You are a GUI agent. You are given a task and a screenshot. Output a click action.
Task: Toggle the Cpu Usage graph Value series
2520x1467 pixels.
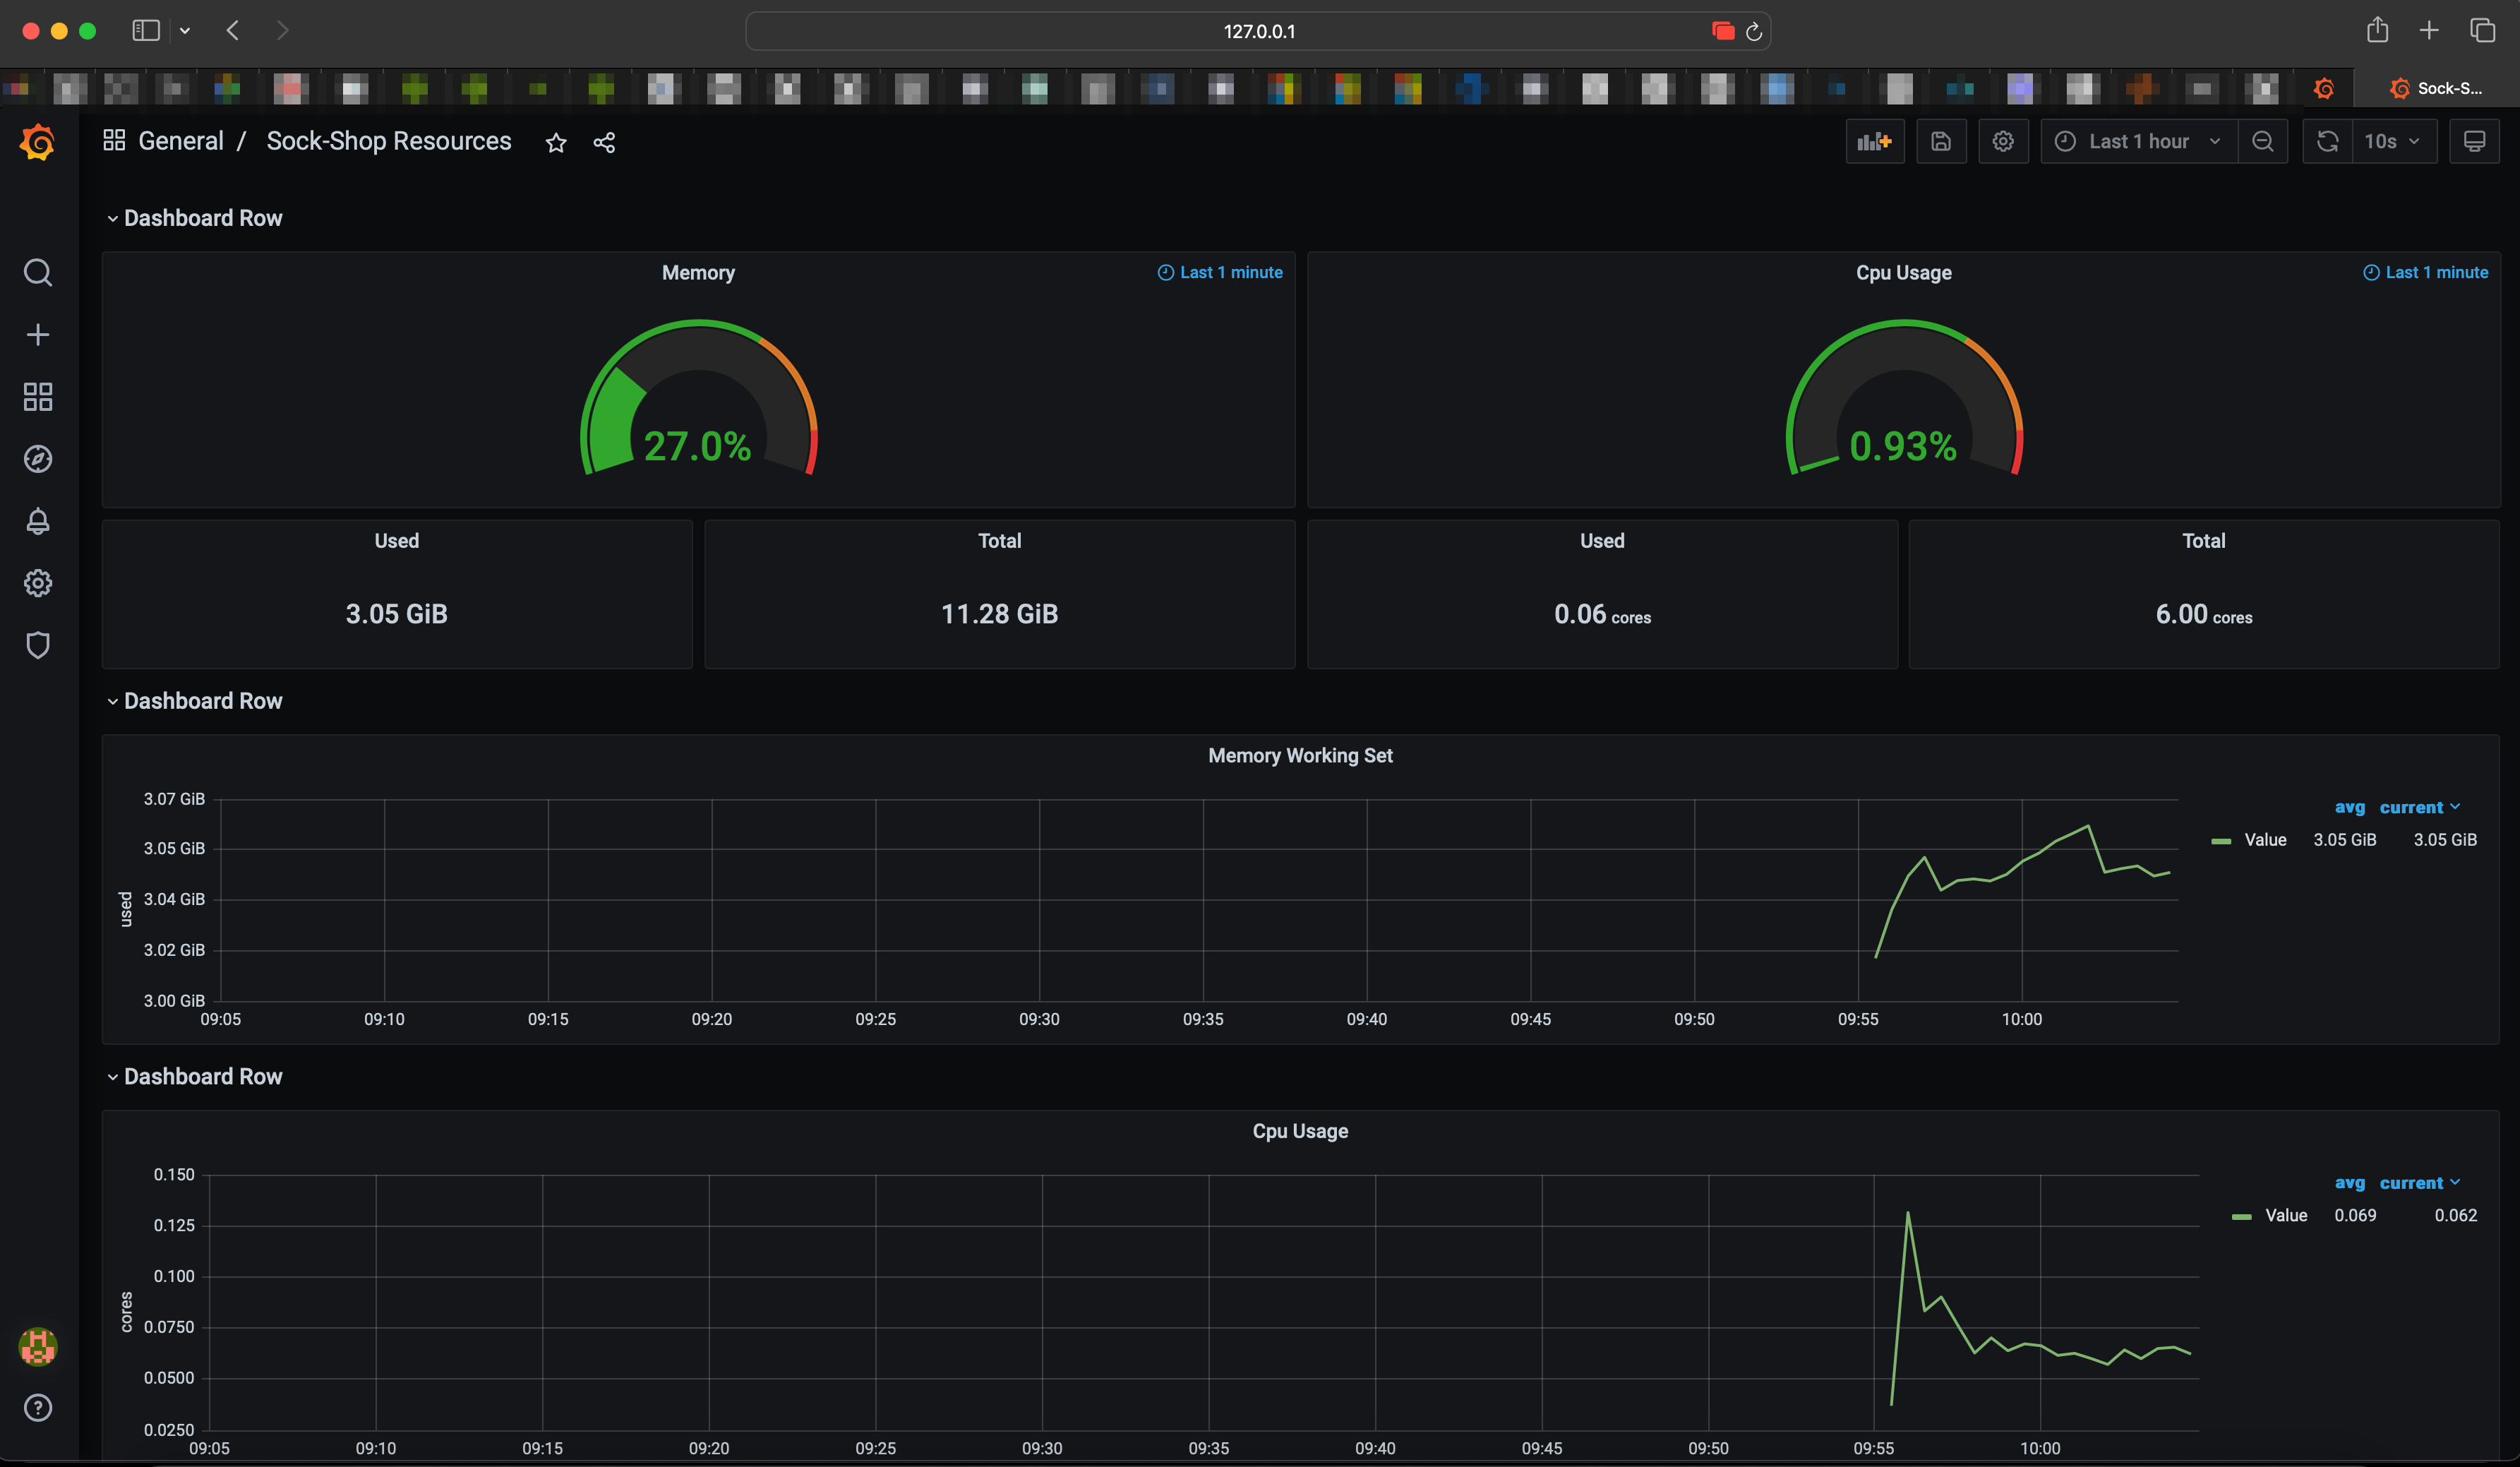tap(2285, 1215)
